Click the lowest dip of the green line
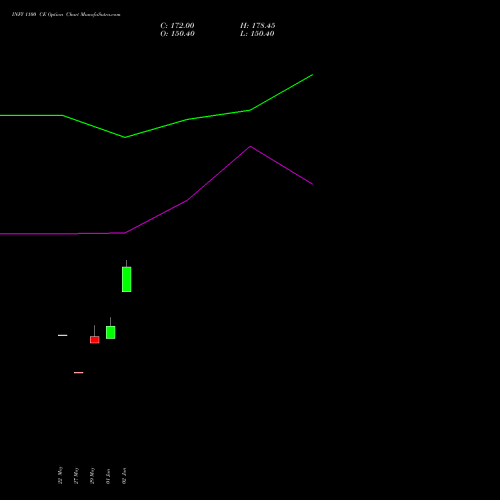Image resolution: width=500 pixels, height=500 pixels. tap(125, 137)
